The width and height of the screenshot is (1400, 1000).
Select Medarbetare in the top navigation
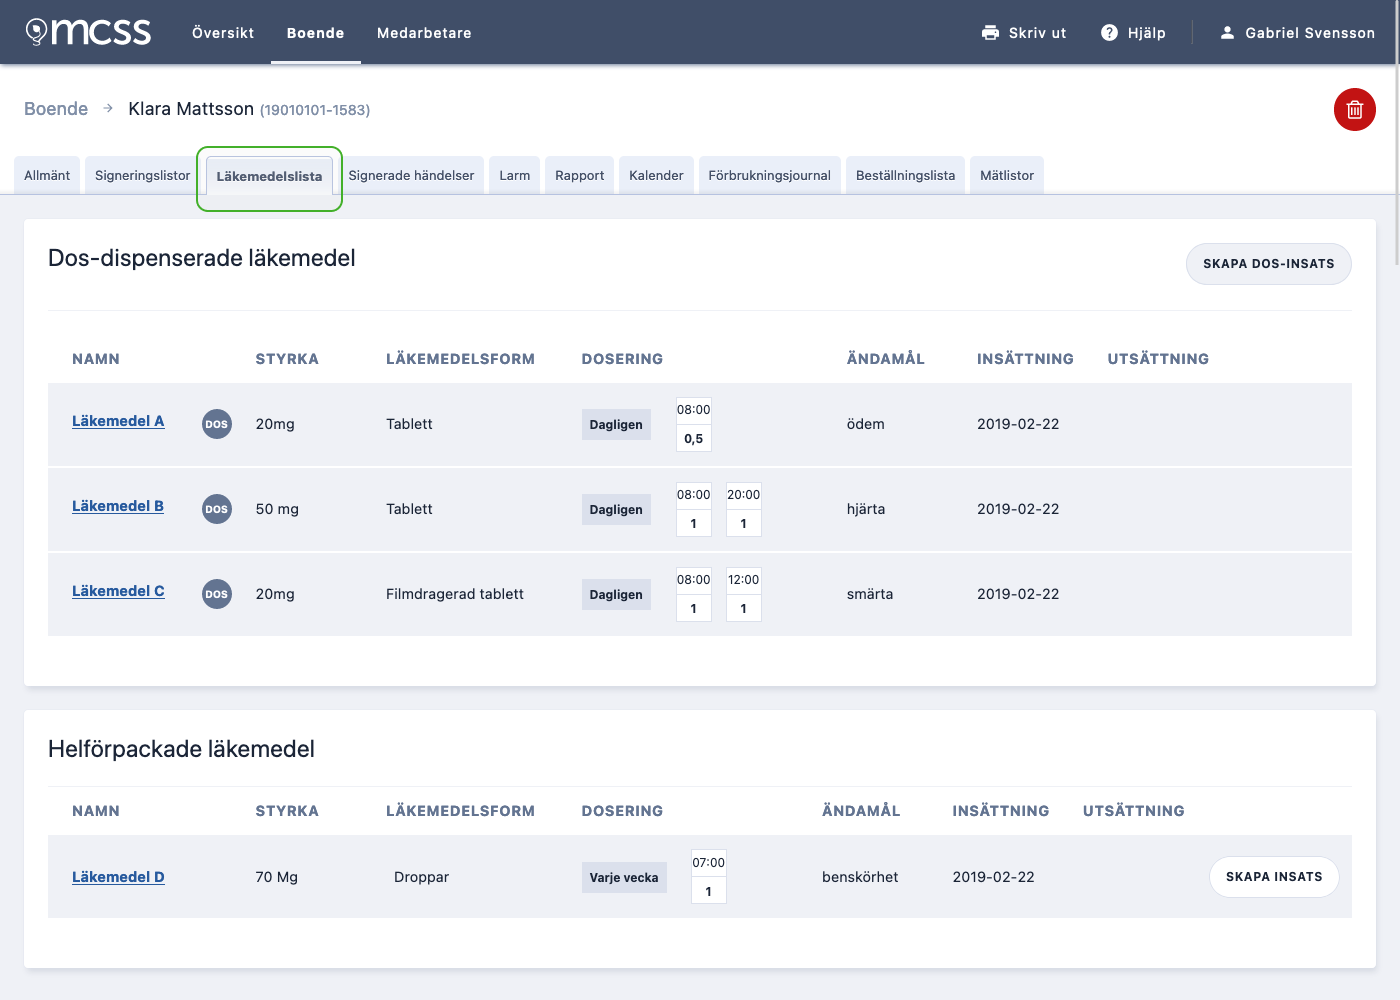[423, 32]
